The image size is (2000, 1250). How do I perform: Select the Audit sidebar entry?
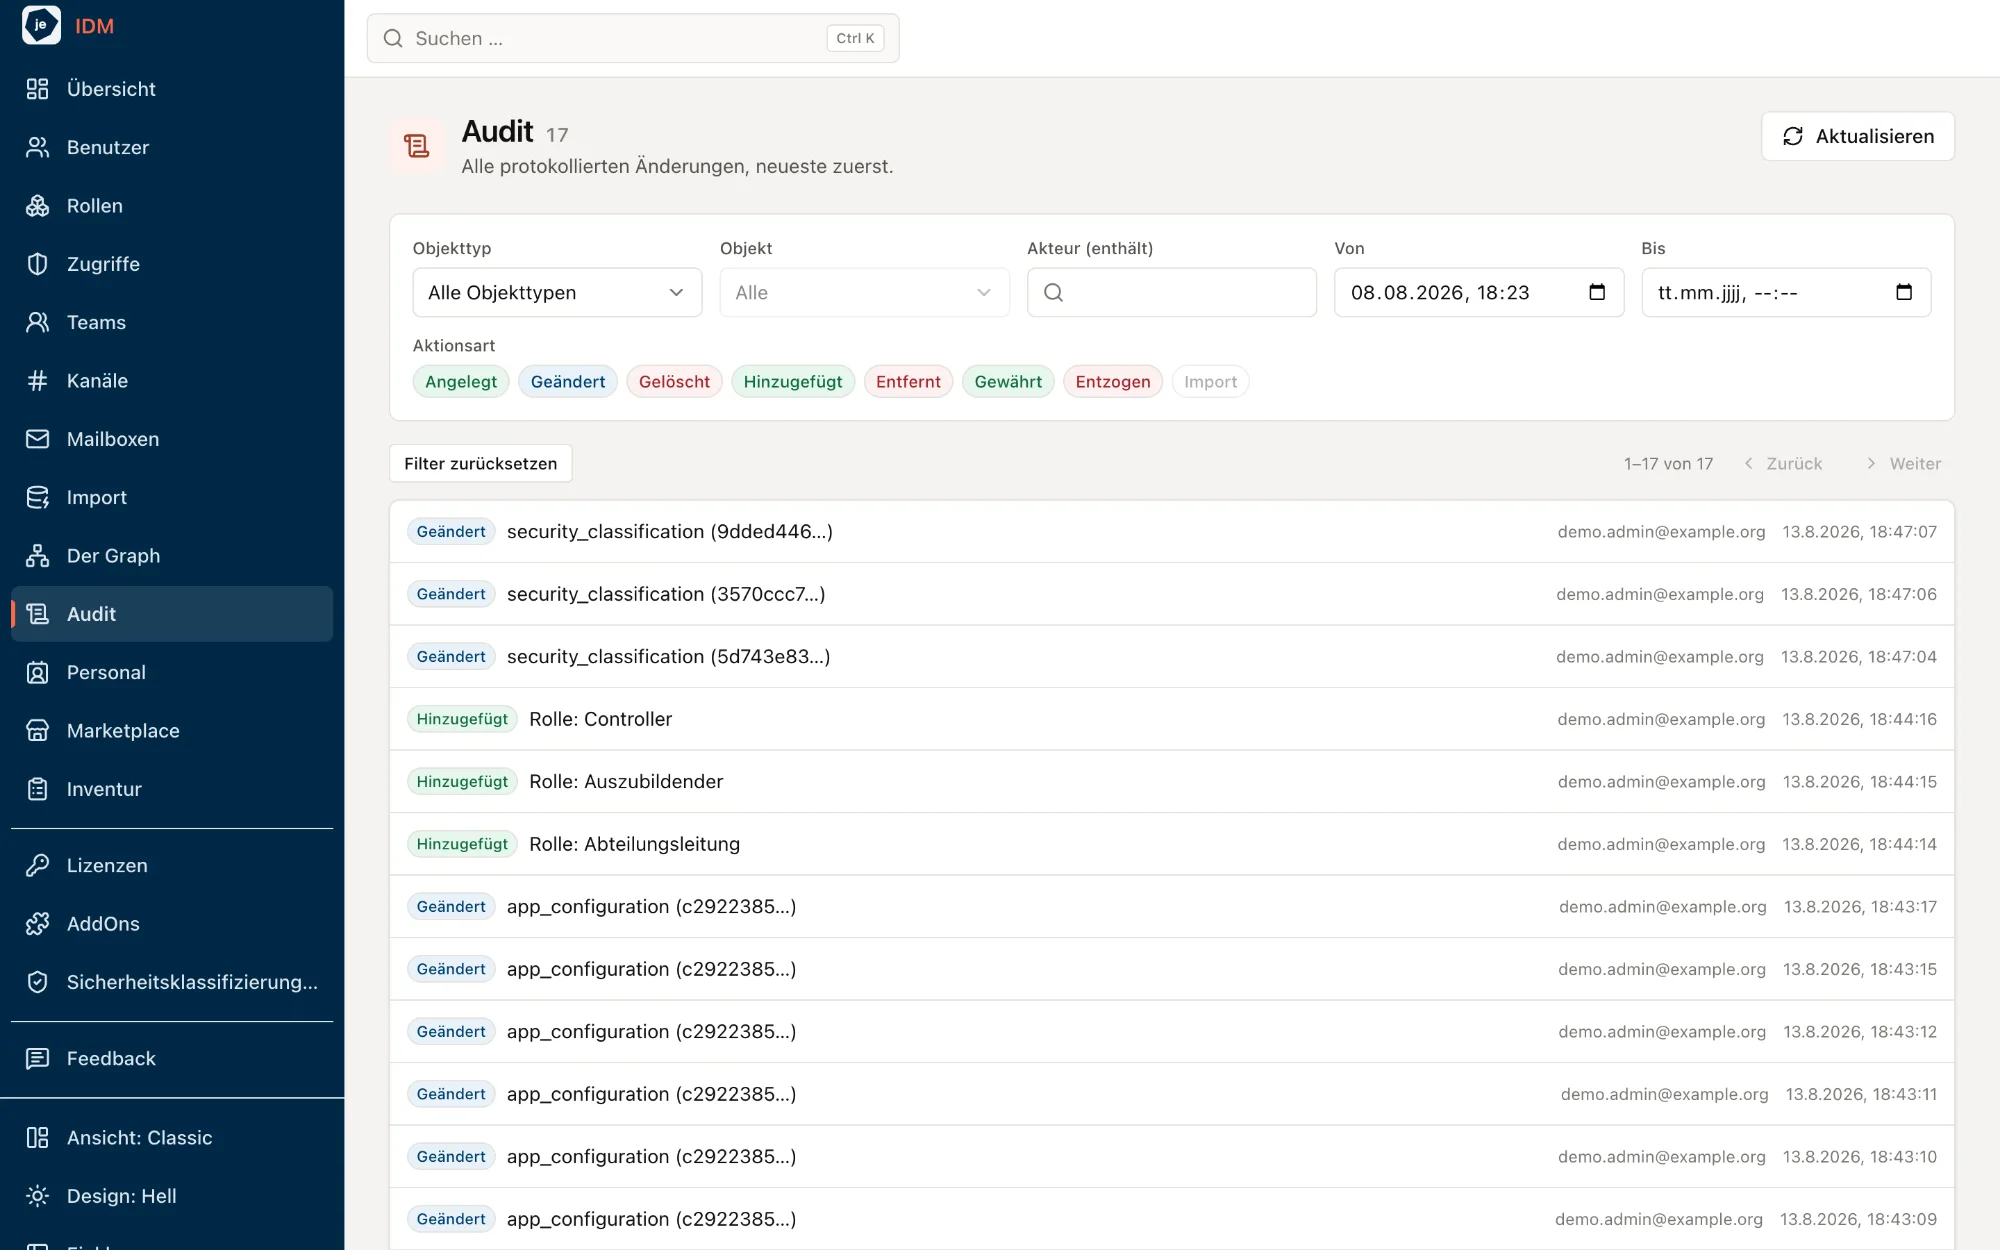click(172, 614)
